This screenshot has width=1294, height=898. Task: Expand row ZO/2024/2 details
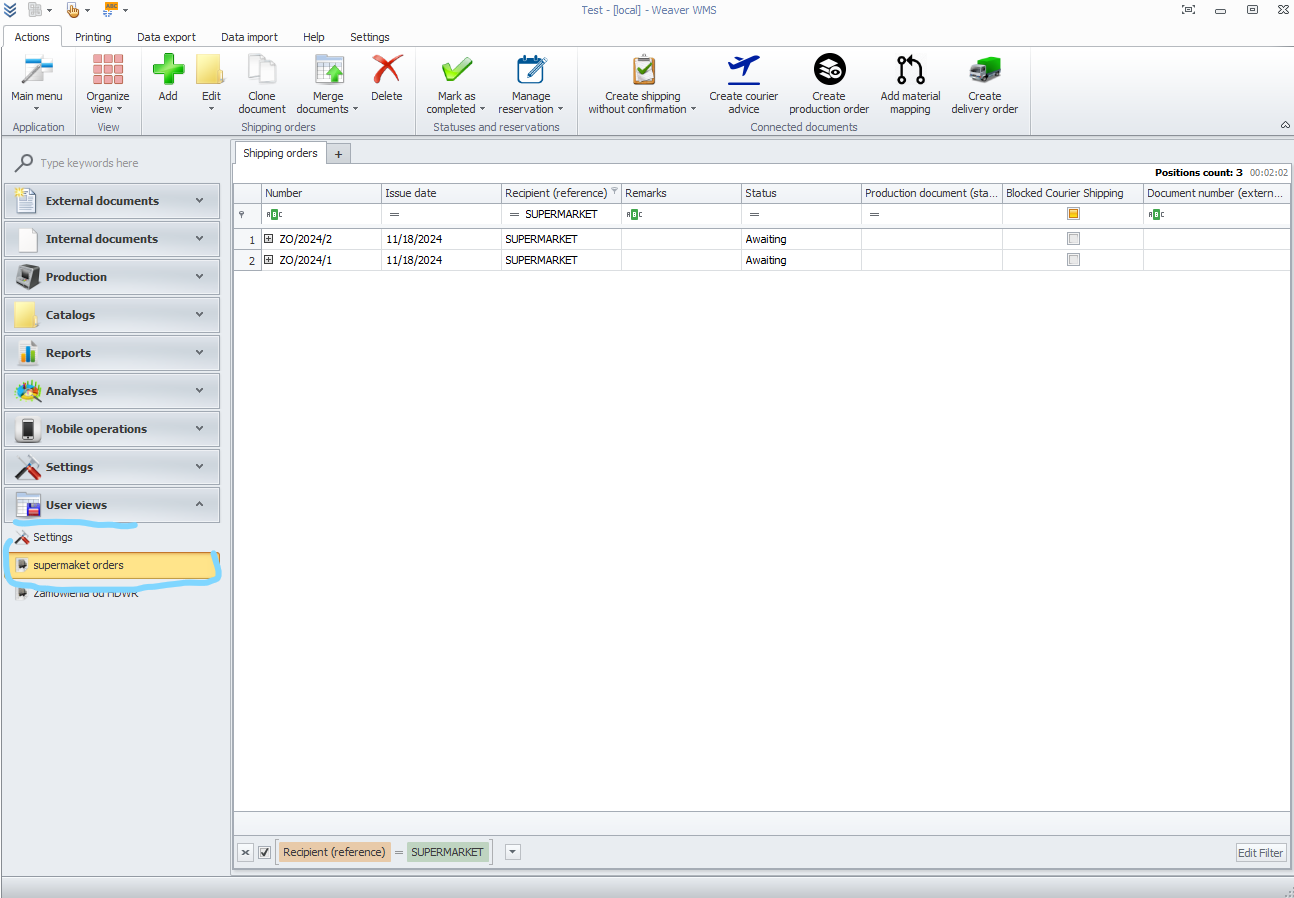pos(269,239)
